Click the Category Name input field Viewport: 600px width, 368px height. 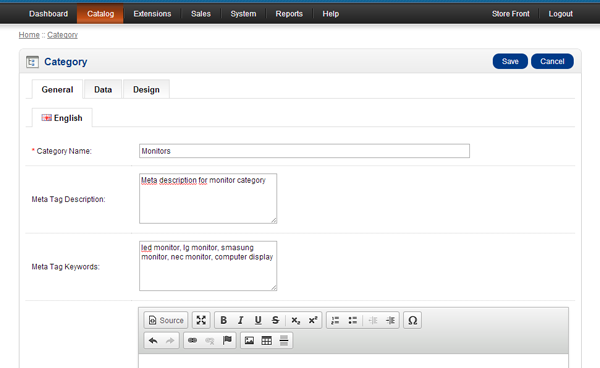coord(304,151)
